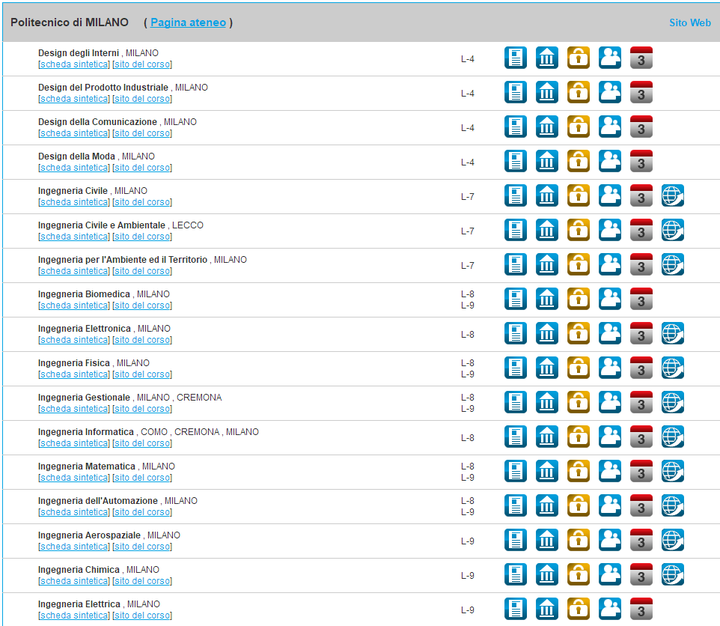Viewport: 720px width, 626px height.
Task: Open sito del corso for Ingegneria Elettronica
Action: (142, 340)
